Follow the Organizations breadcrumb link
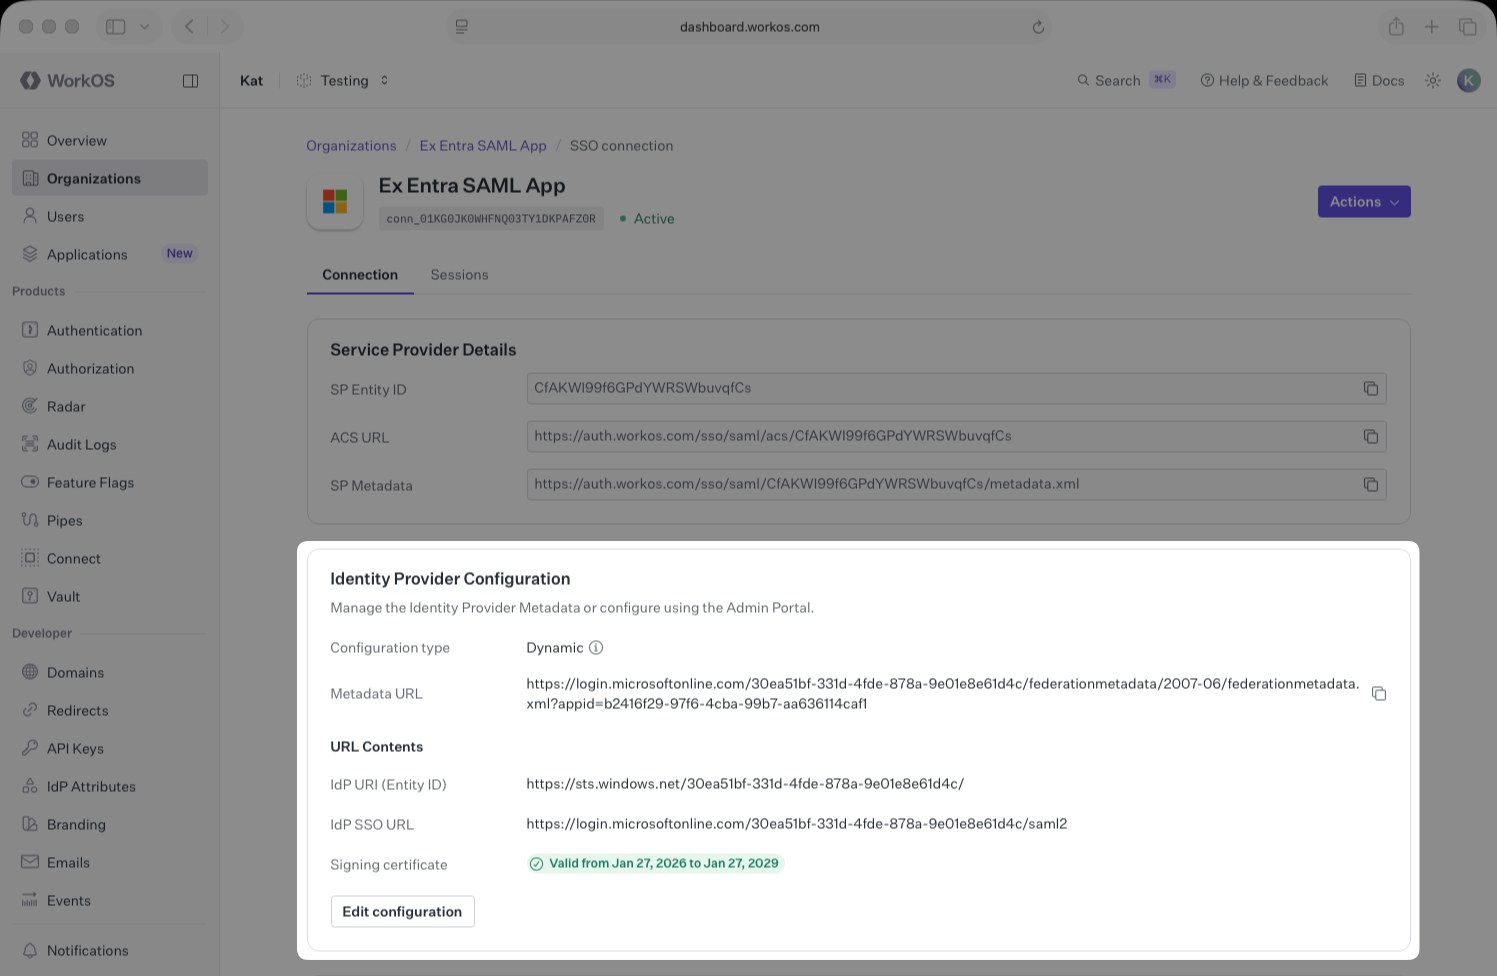 point(351,146)
